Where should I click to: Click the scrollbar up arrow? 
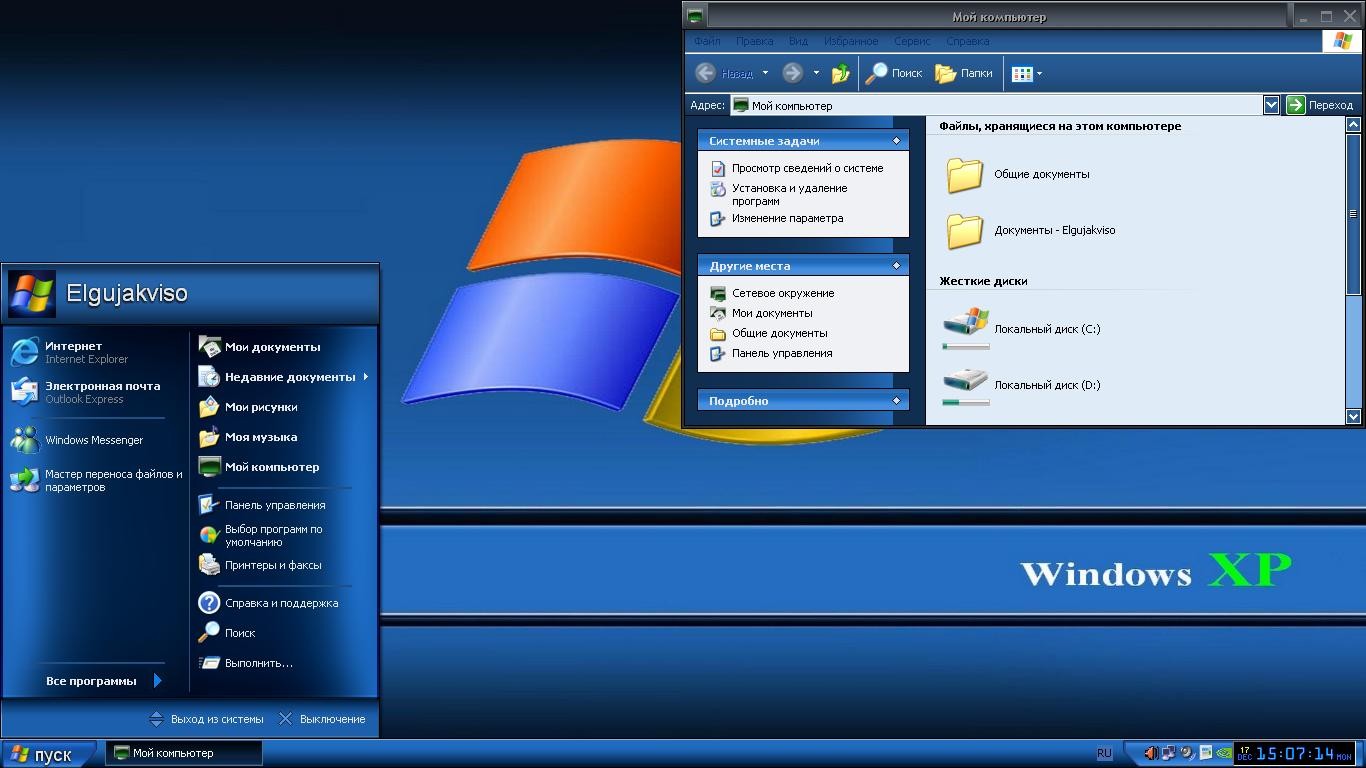[1353, 125]
